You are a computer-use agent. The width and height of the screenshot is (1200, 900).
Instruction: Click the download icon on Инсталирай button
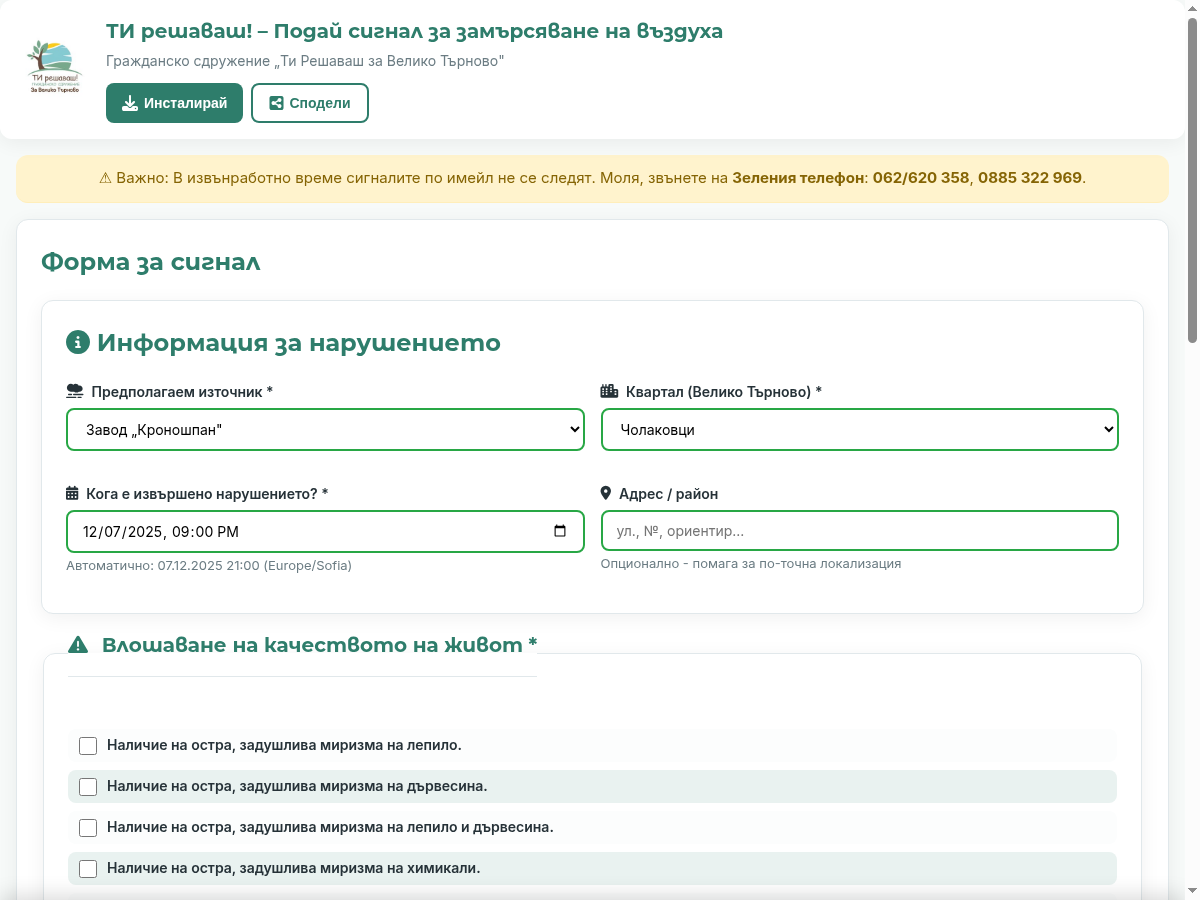click(130, 103)
